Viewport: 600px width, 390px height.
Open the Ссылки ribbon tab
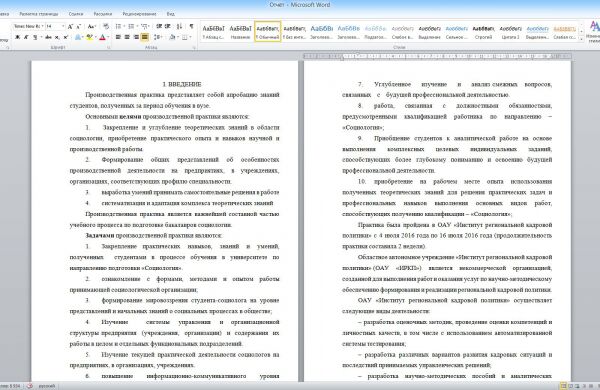[76, 14]
